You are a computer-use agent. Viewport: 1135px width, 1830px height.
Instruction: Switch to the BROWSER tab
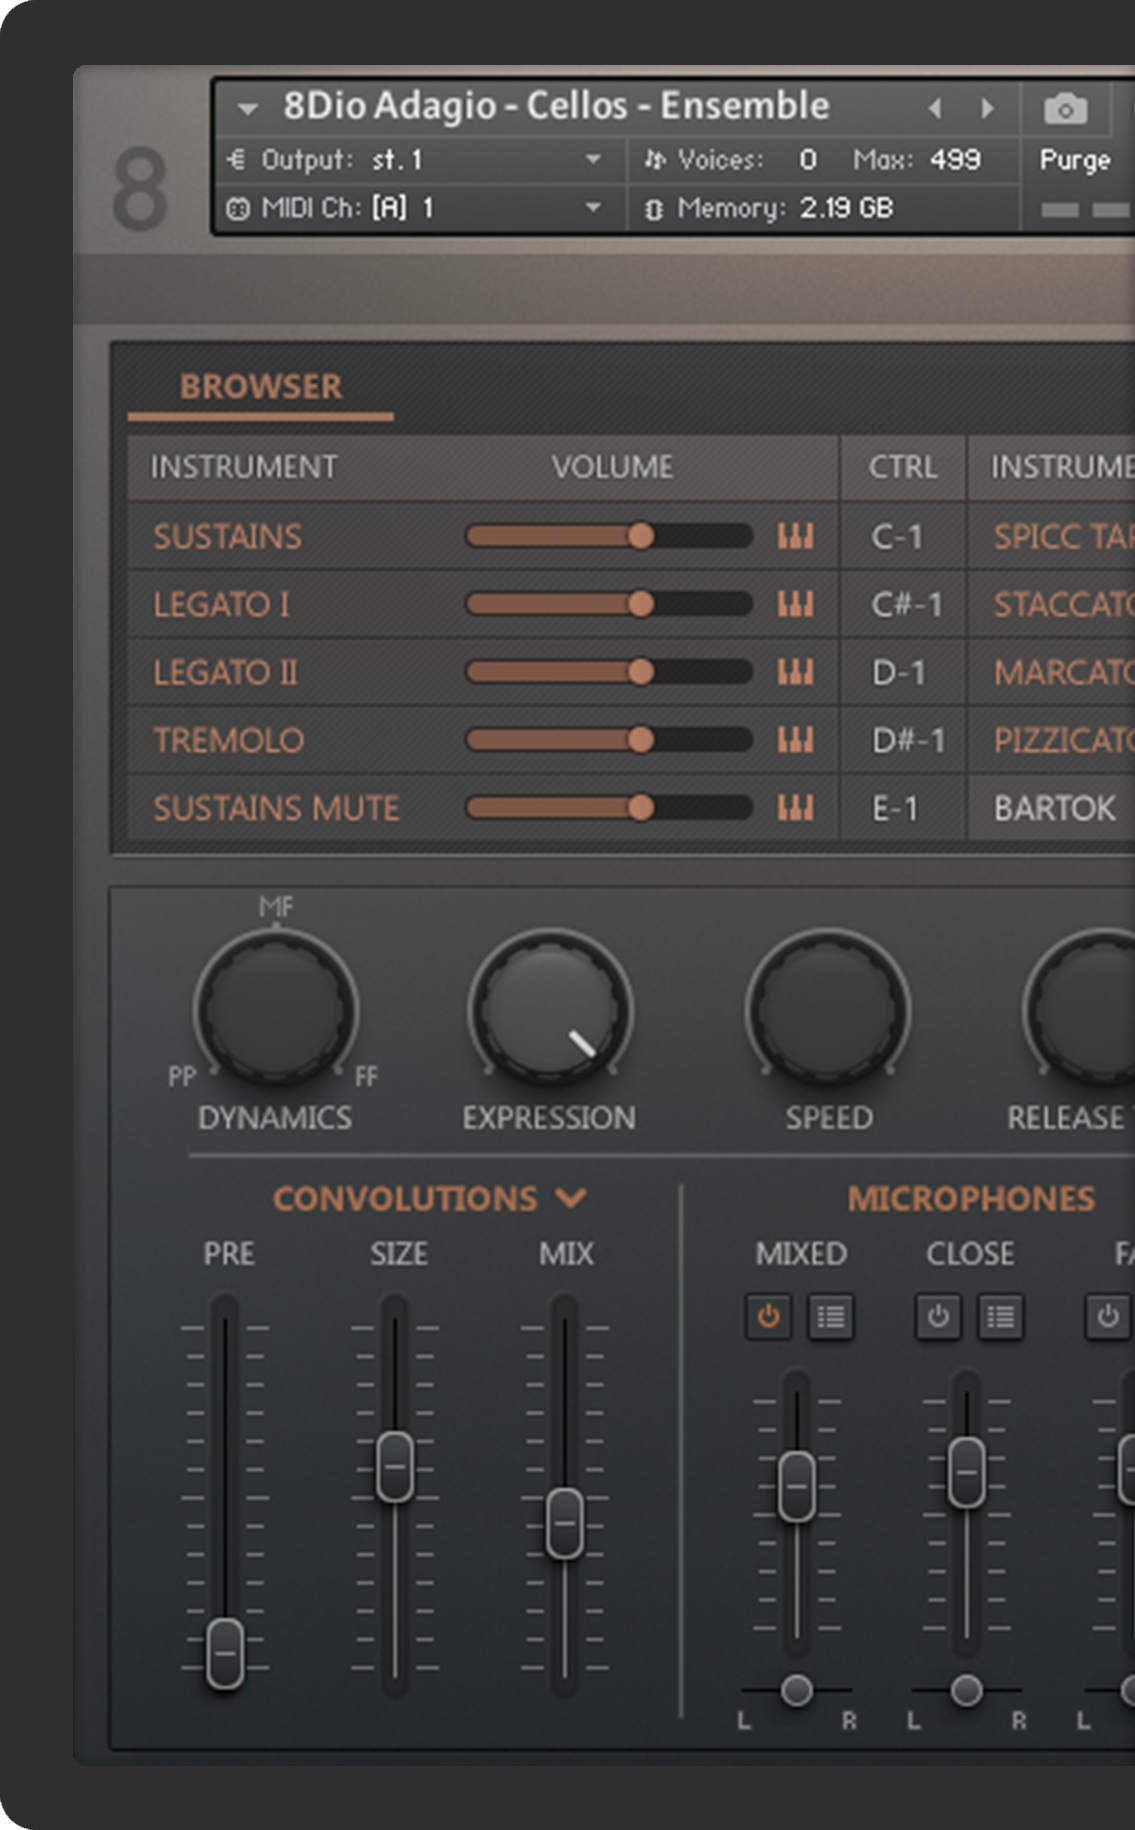(x=261, y=387)
